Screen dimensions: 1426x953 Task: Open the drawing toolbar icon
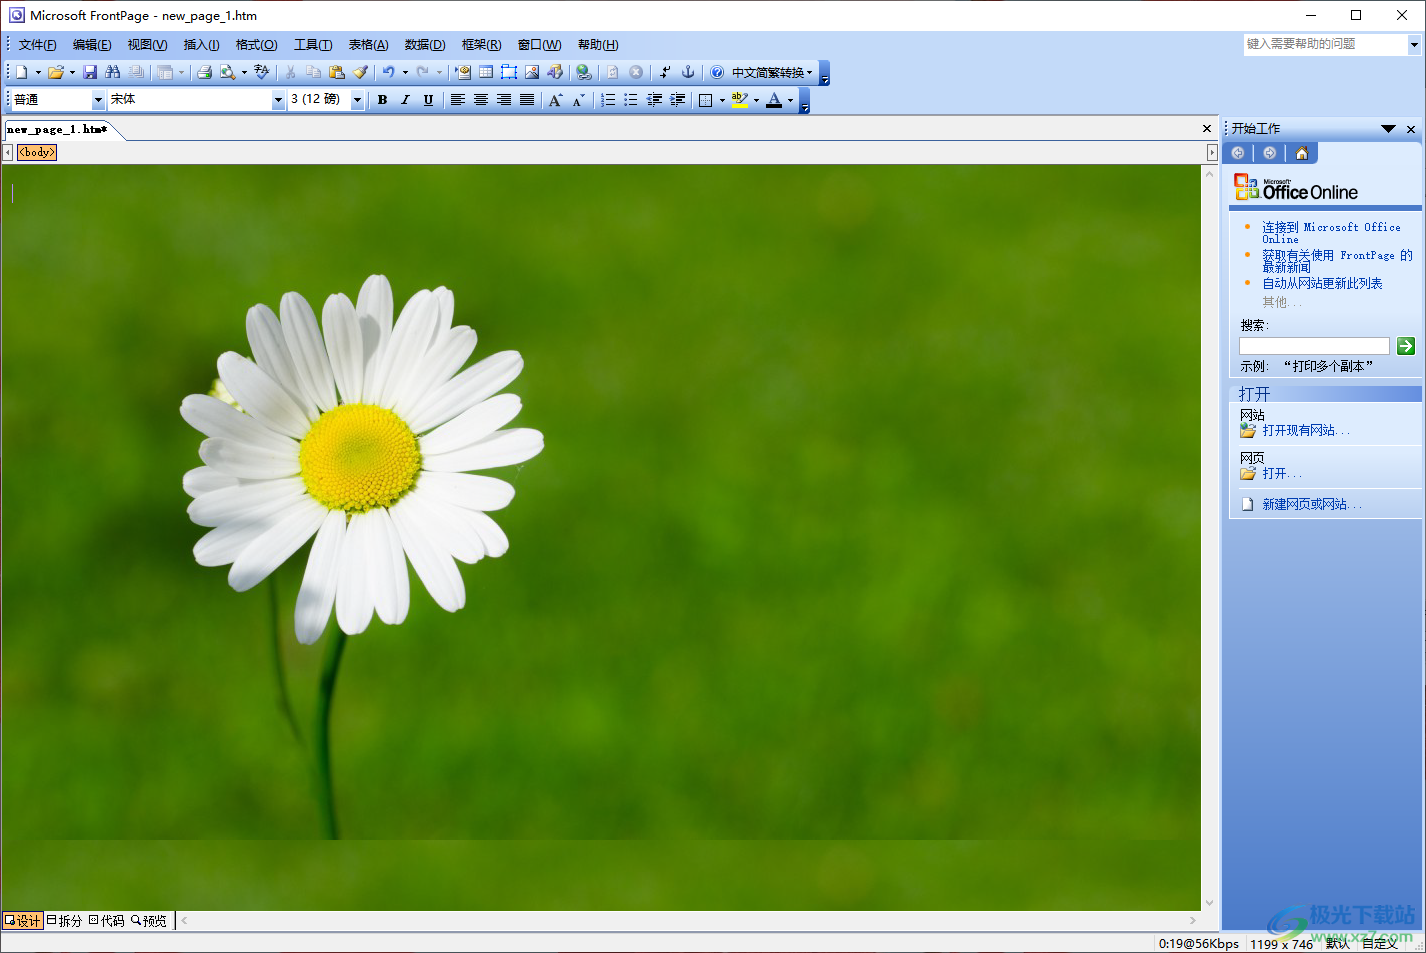(x=555, y=72)
